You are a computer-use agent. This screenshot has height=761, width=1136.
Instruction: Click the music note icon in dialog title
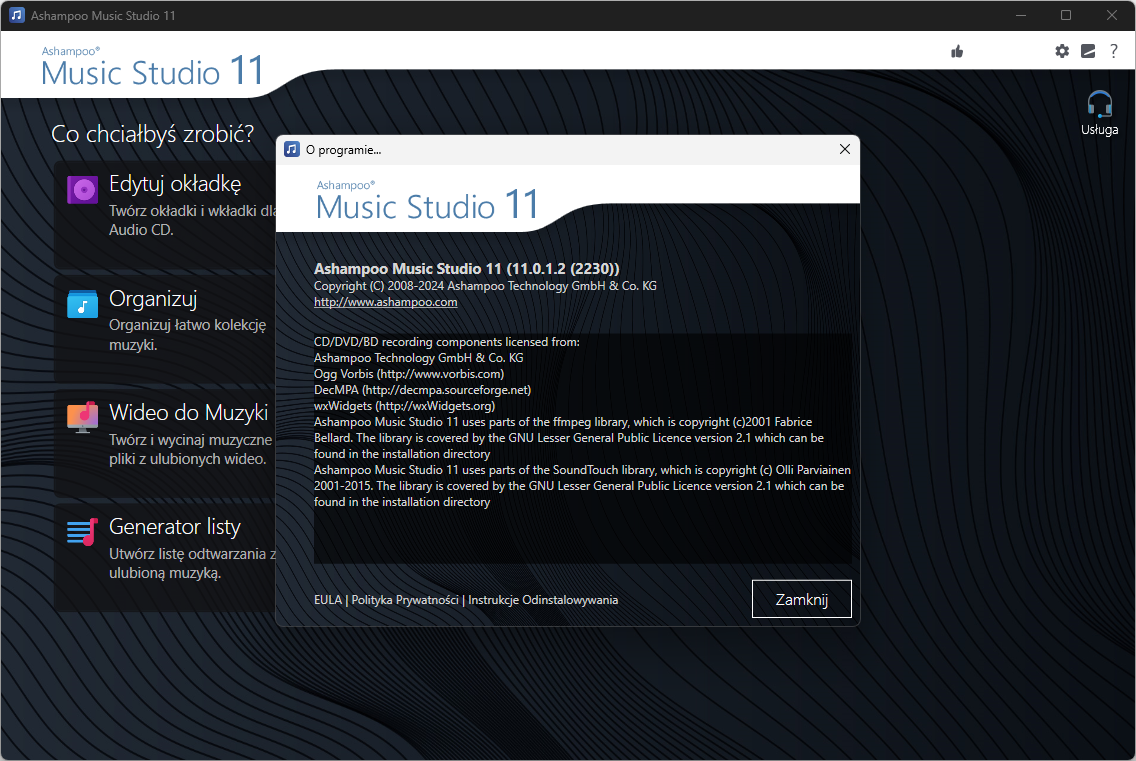pyautogui.click(x=292, y=149)
